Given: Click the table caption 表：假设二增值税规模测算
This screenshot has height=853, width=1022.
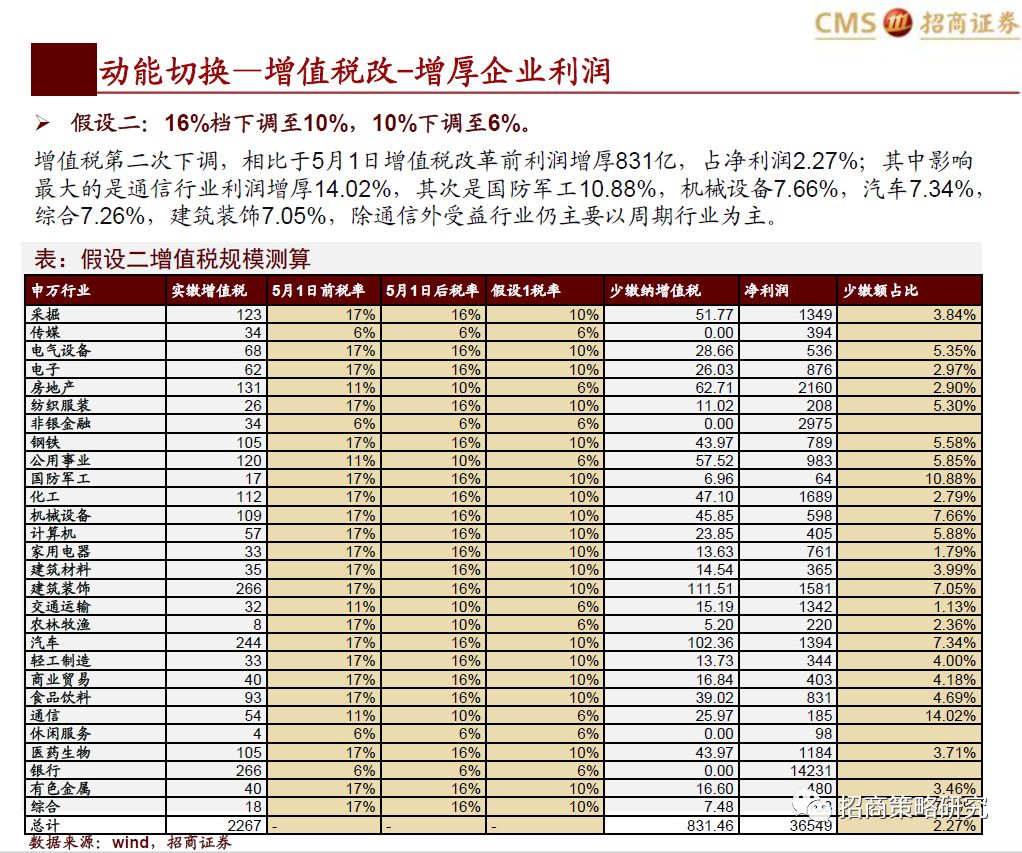Looking at the screenshot, I should 172,259.
